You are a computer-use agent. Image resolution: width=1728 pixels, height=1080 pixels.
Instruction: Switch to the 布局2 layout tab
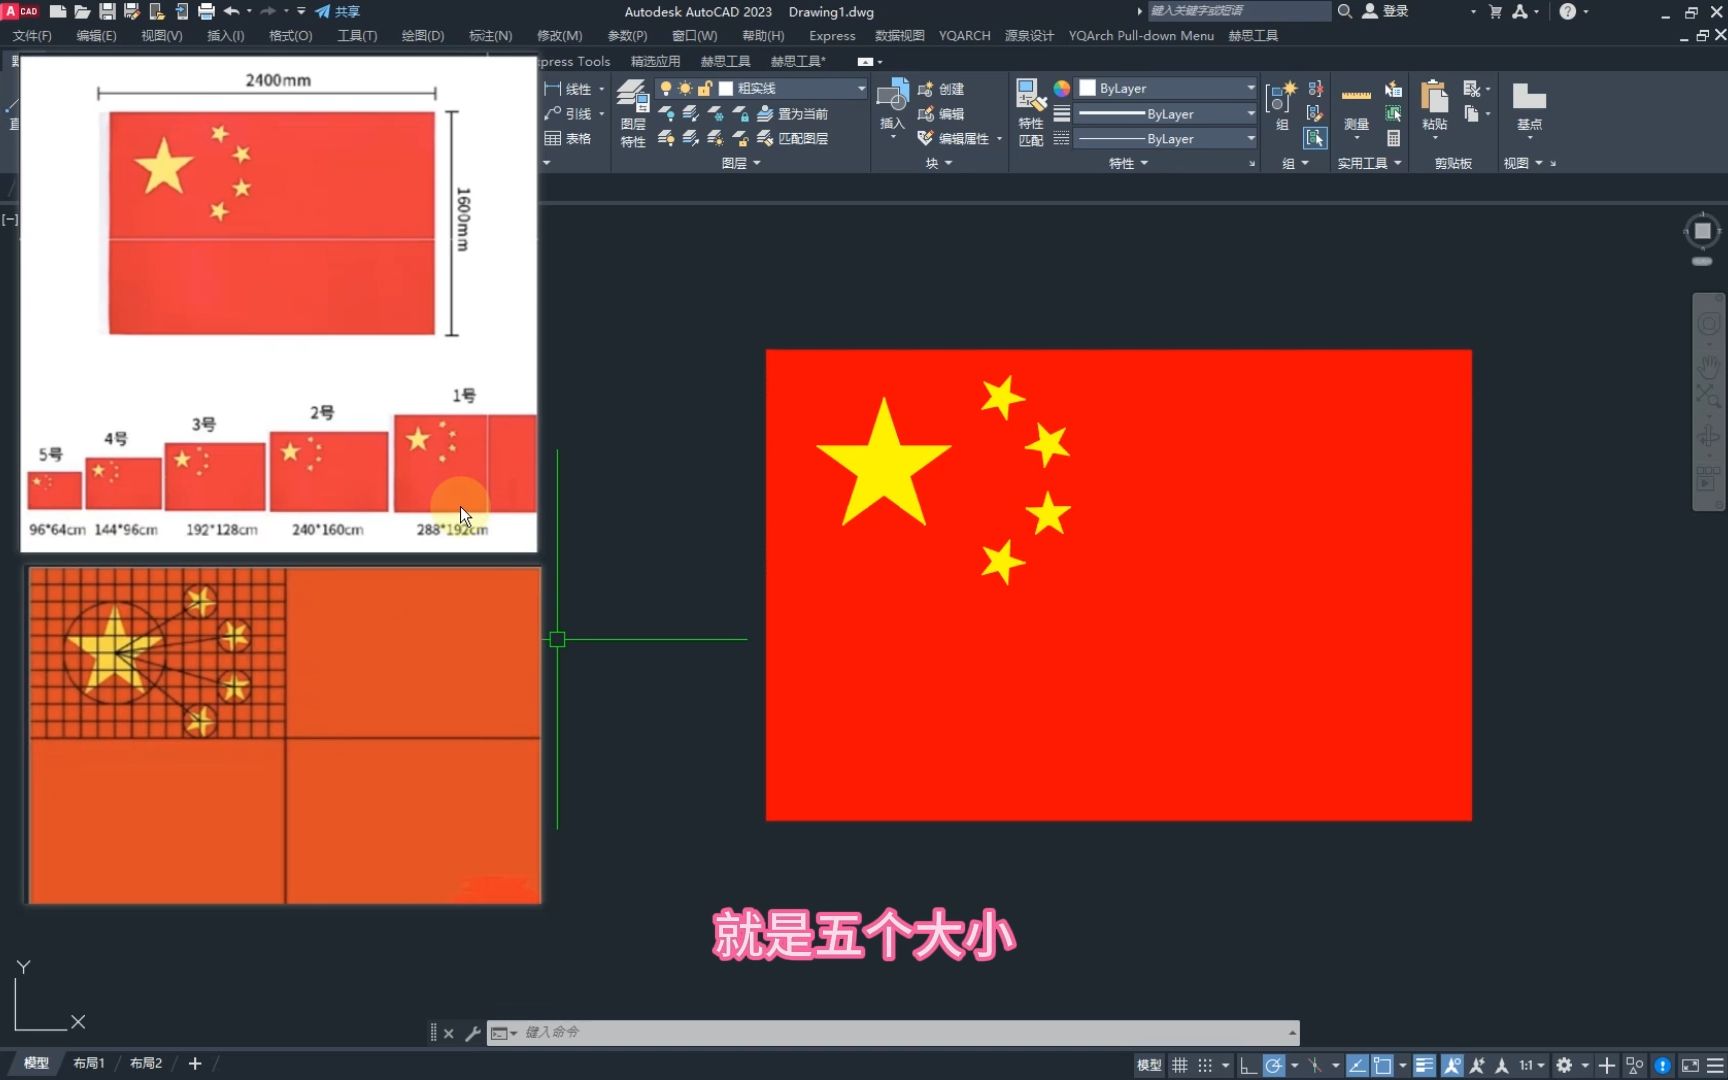coord(146,1063)
